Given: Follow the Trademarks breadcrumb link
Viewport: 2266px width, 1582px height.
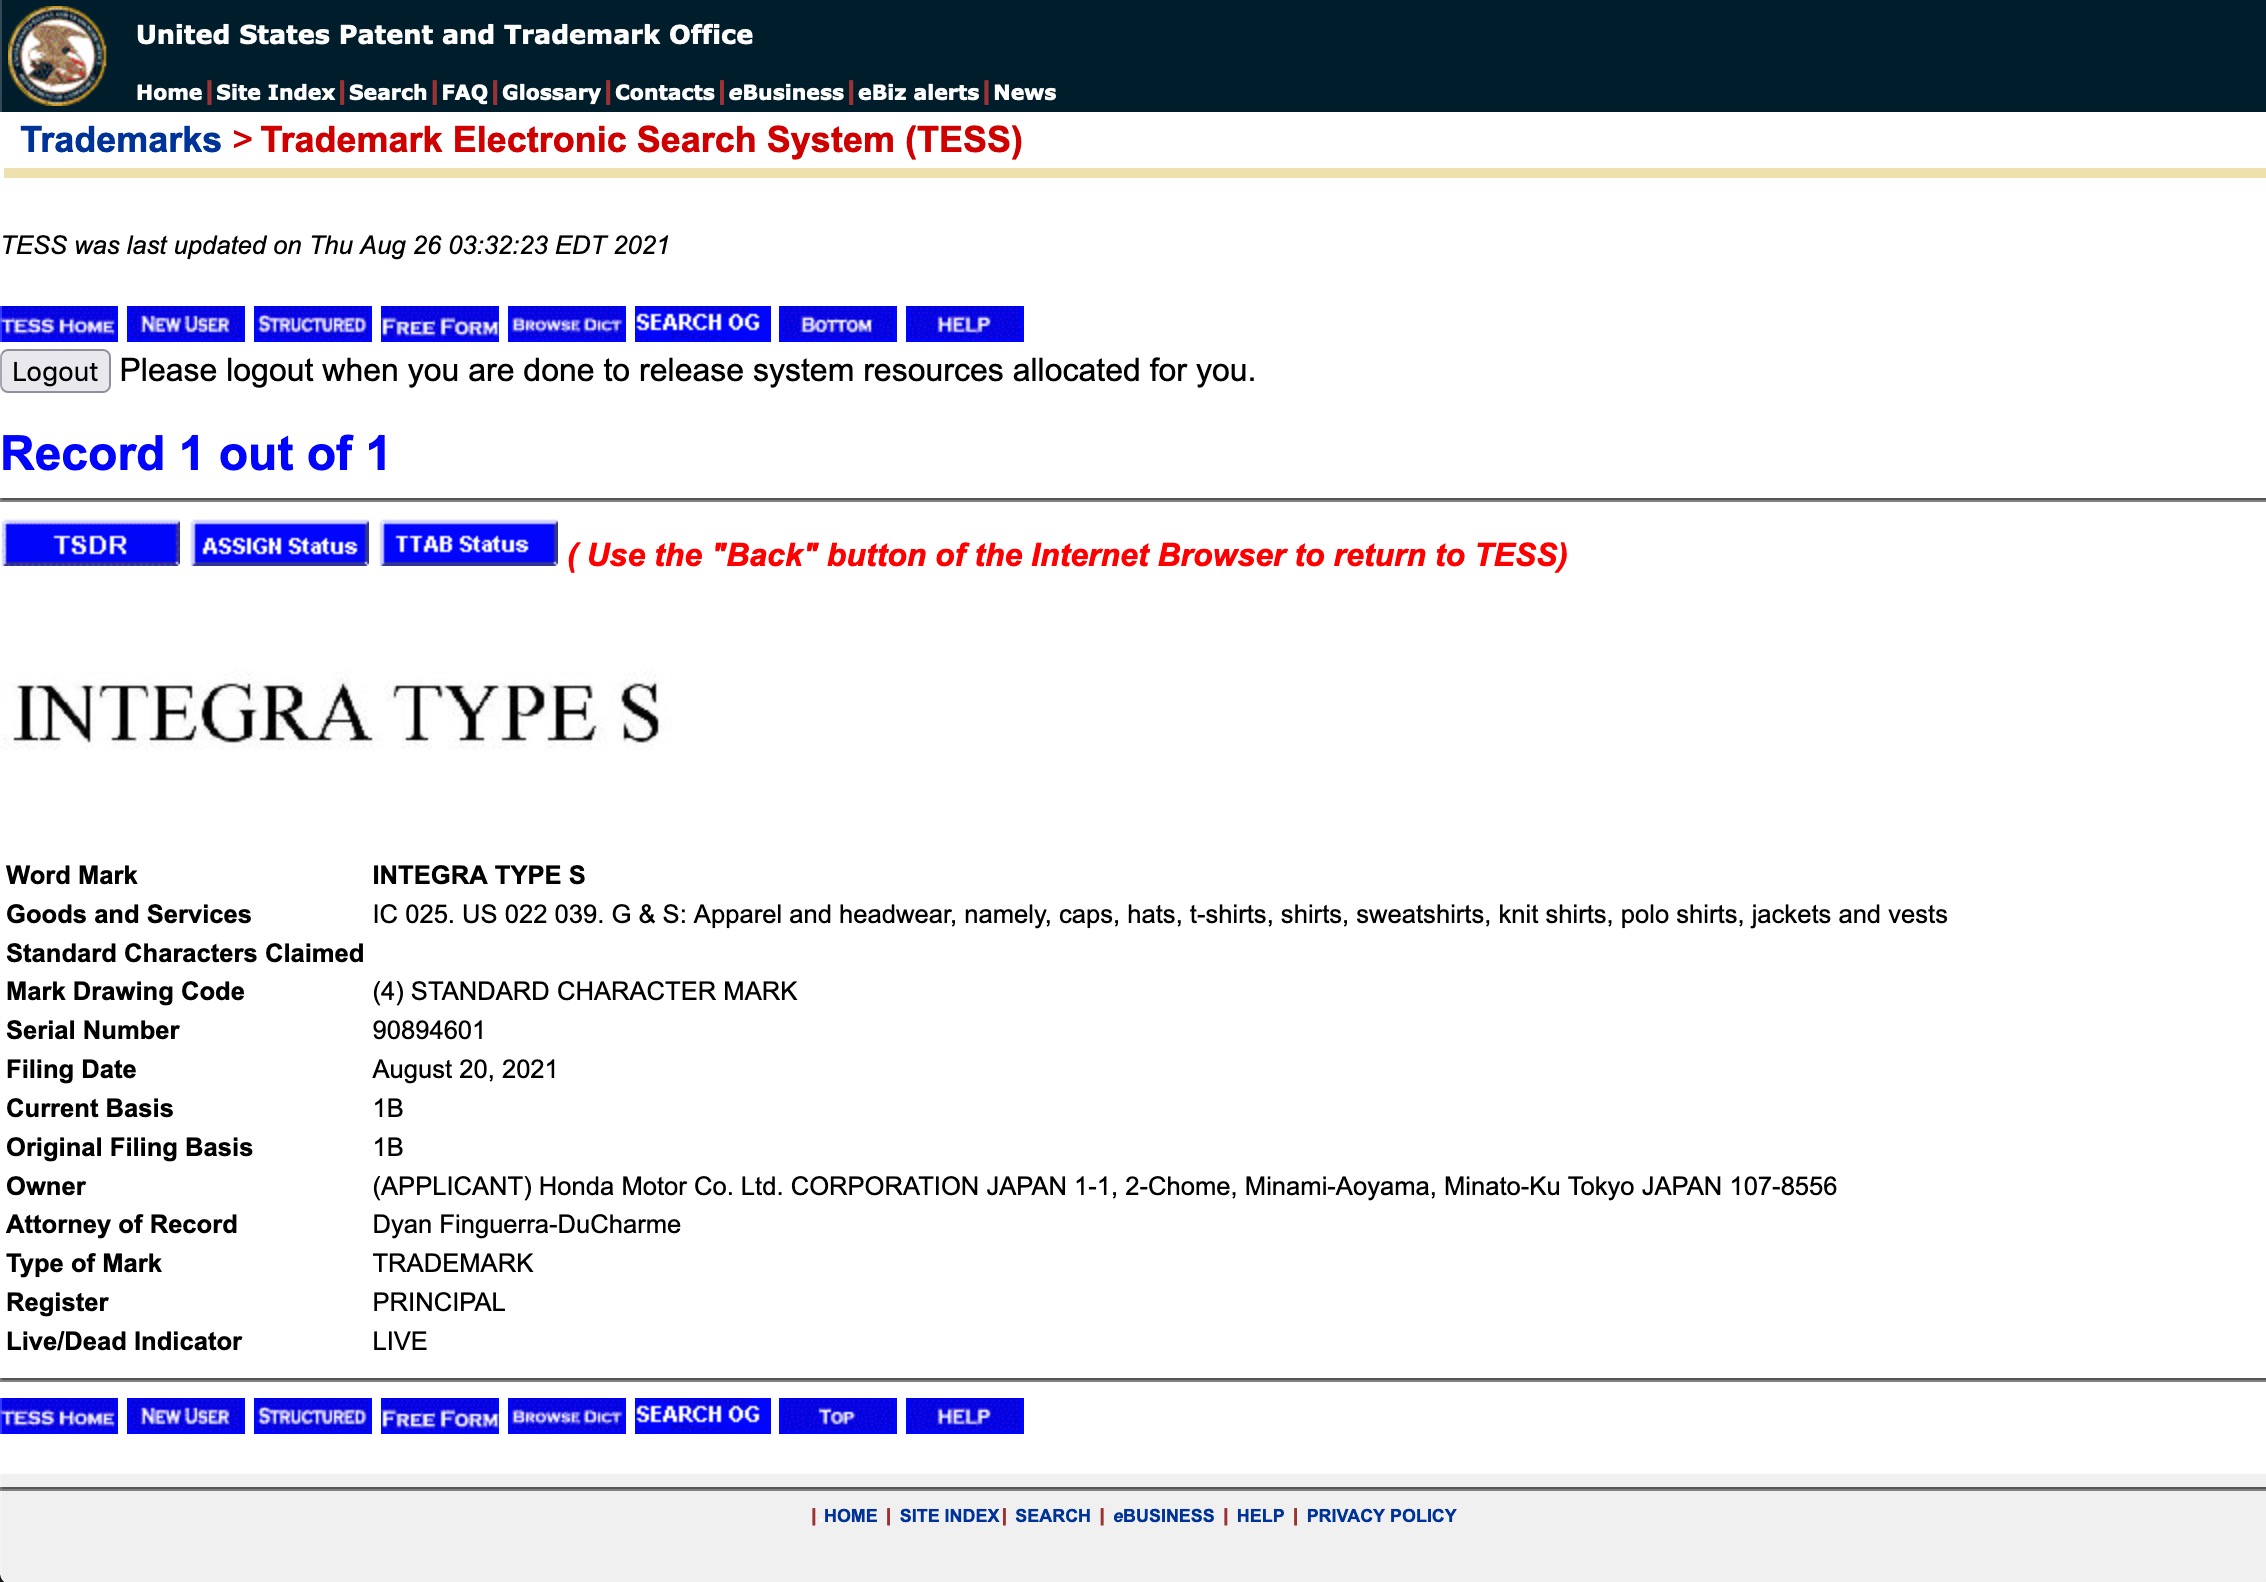Looking at the screenshot, I should click(x=121, y=140).
